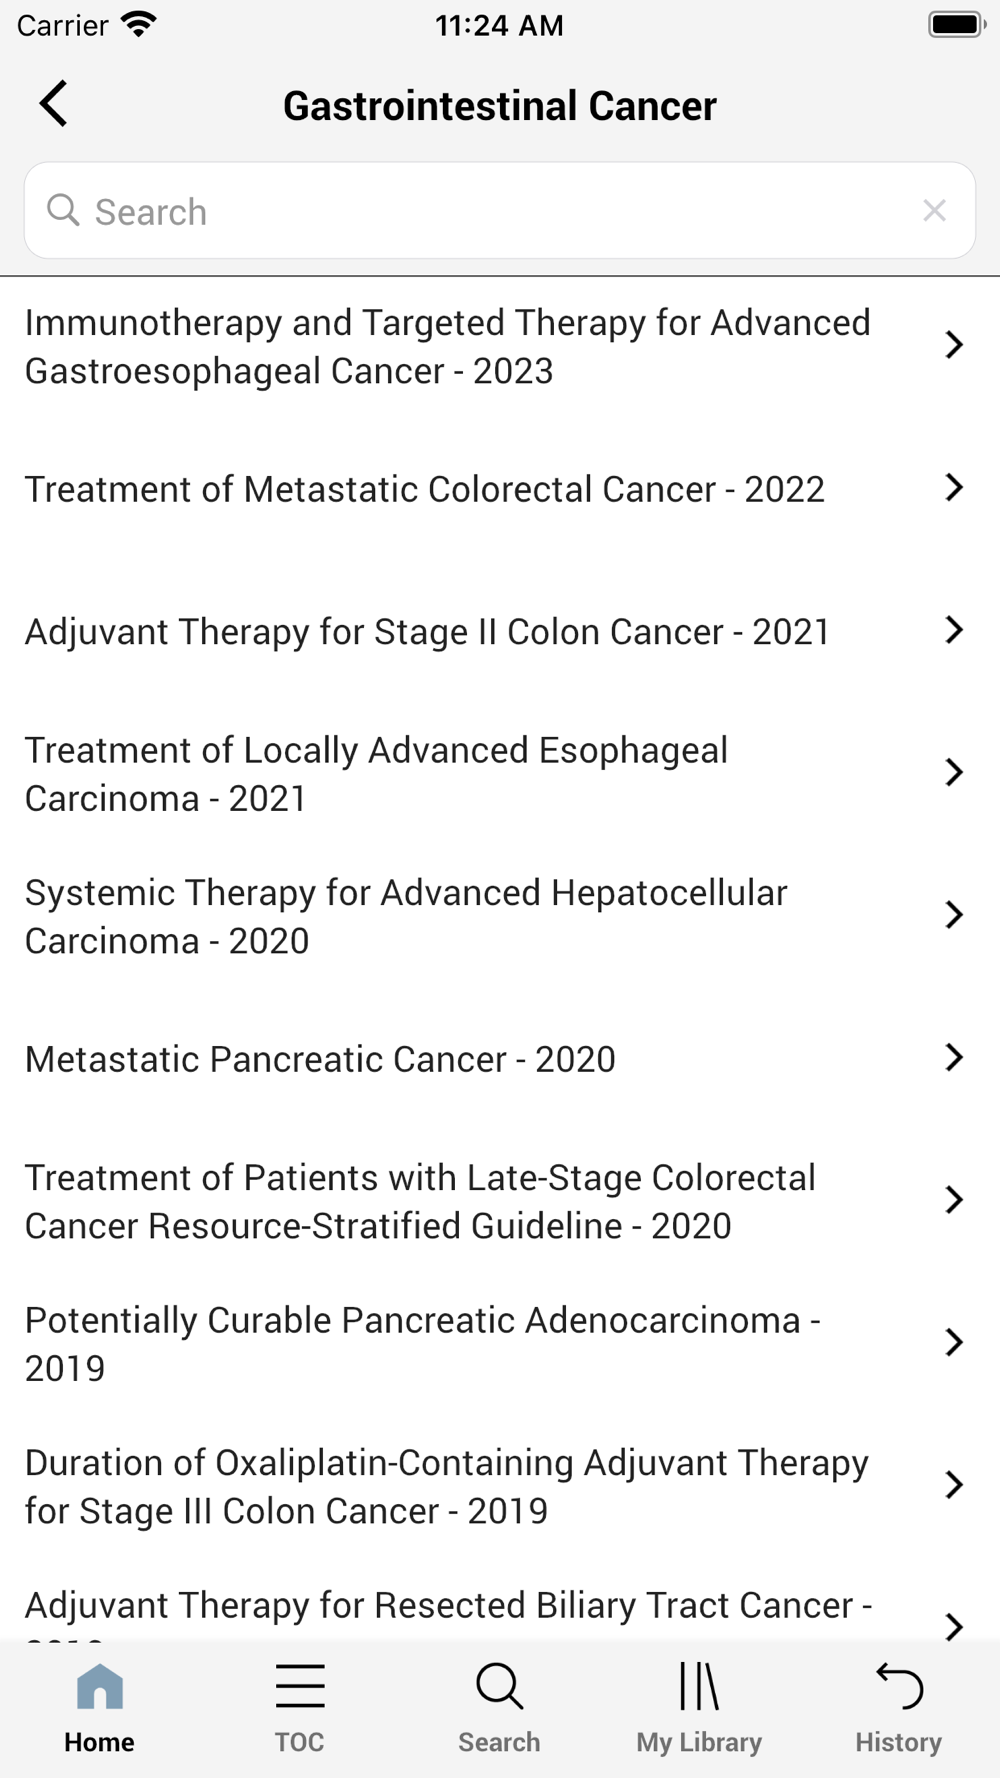Clear search with the X icon

tap(934, 210)
